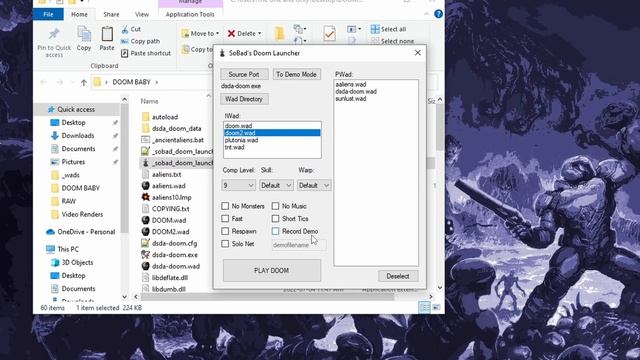Screen dimensions: 640x360
Task: Enable the Short Tics checkbox
Action: (x=276, y=218)
